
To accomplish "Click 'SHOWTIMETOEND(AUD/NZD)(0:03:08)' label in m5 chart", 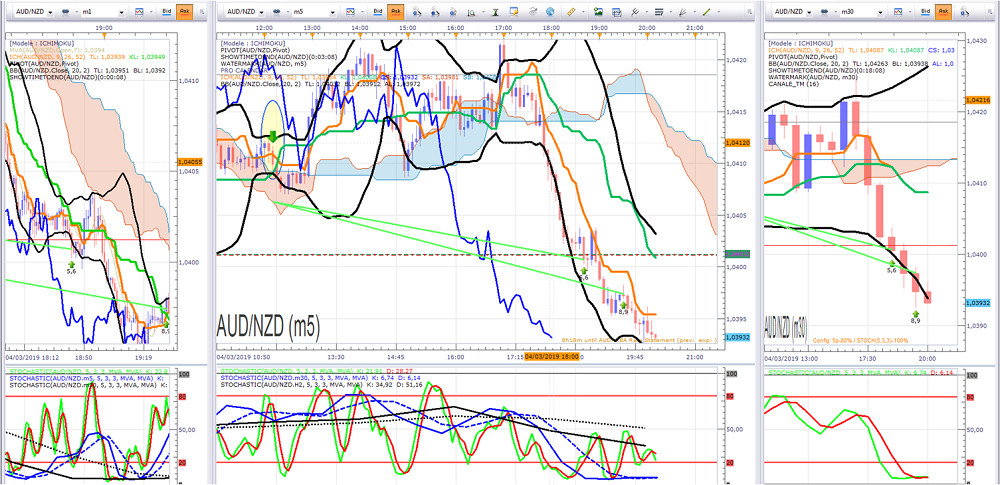I will [x=280, y=57].
